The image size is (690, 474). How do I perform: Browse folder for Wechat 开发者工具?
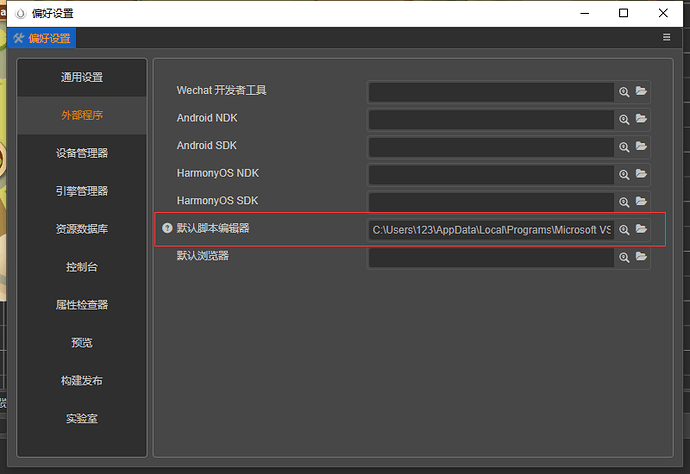point(641,91)
